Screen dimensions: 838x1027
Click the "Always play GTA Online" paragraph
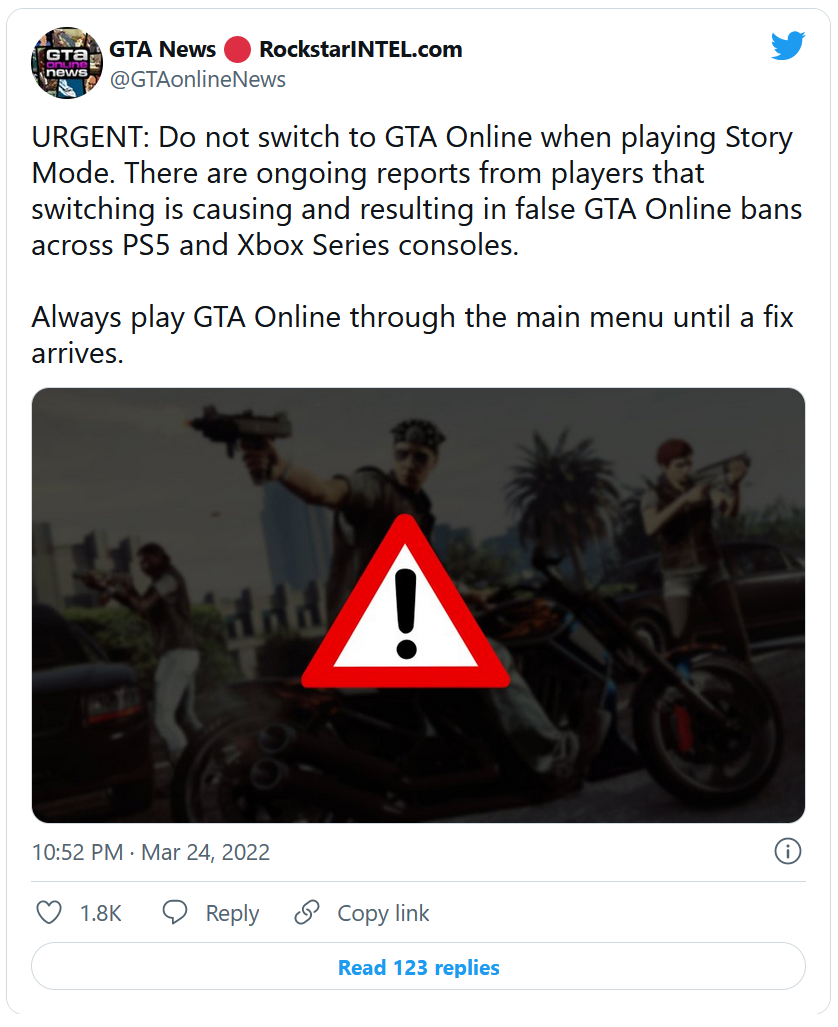[x=411, y=334]
